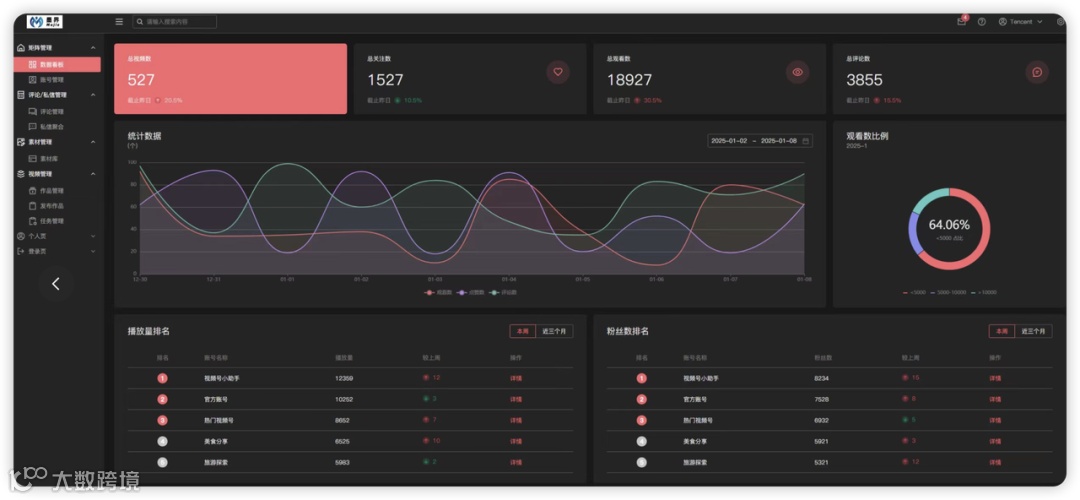This screenshot has height=500, width=1080.
Task: Toggle the pink 观看数 series in chart legend
Action: click(x=438, y=293)
